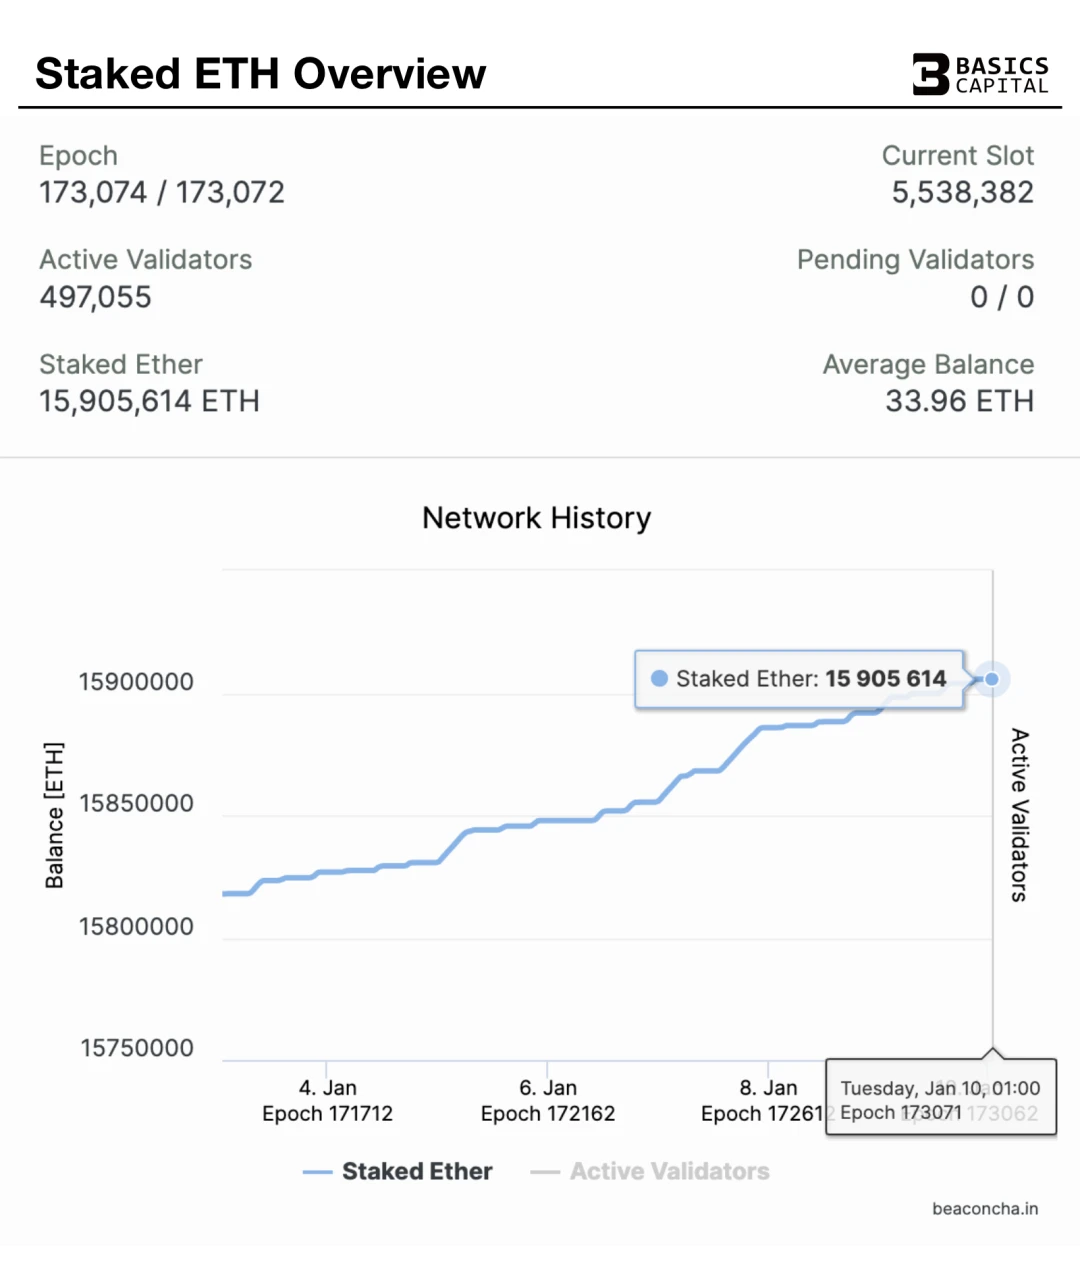Click the blue dot in Staked Ether tooltip
Screen dimensions: 1080x1262
point(659,679)
